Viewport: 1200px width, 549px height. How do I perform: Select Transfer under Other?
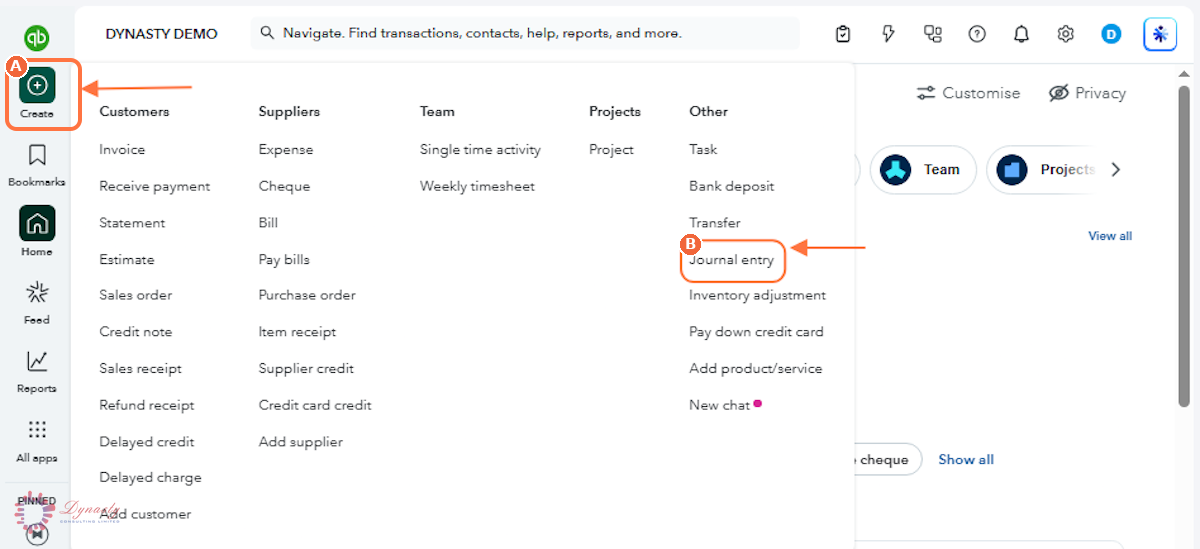(x=715, y=223)
